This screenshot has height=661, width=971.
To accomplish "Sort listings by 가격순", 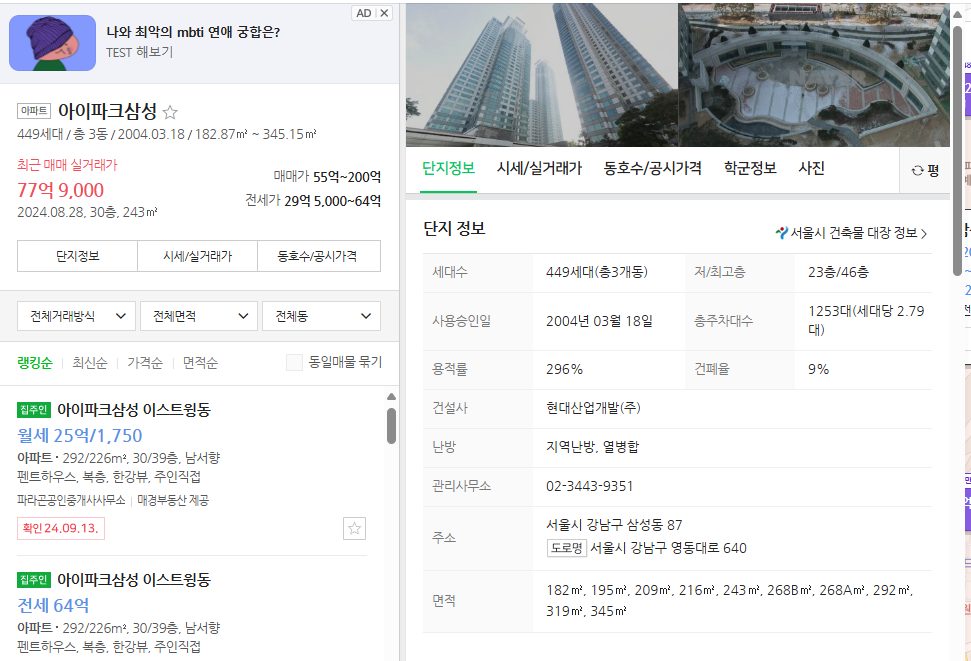I will pos(145,363).
